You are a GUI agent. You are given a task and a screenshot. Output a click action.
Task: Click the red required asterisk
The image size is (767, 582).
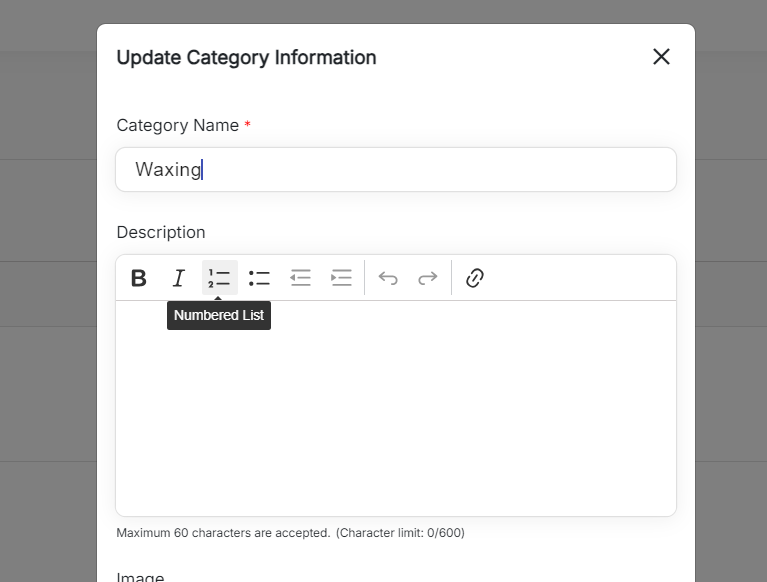point(248,125)
